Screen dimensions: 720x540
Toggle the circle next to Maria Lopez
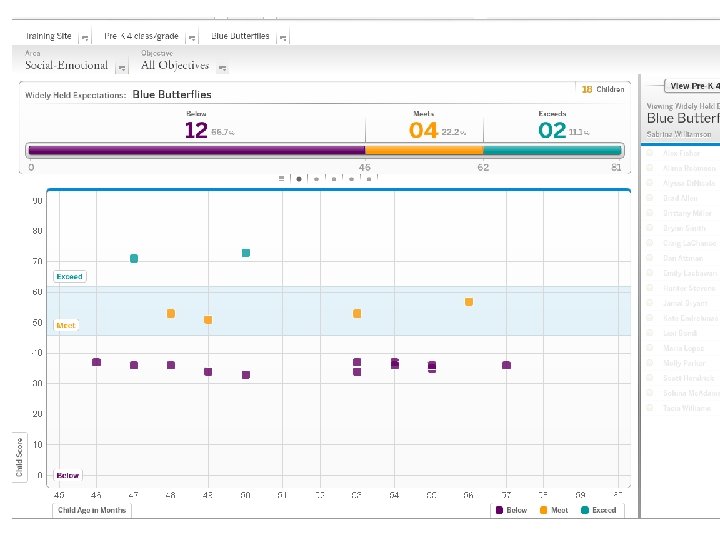pos(650,348)
